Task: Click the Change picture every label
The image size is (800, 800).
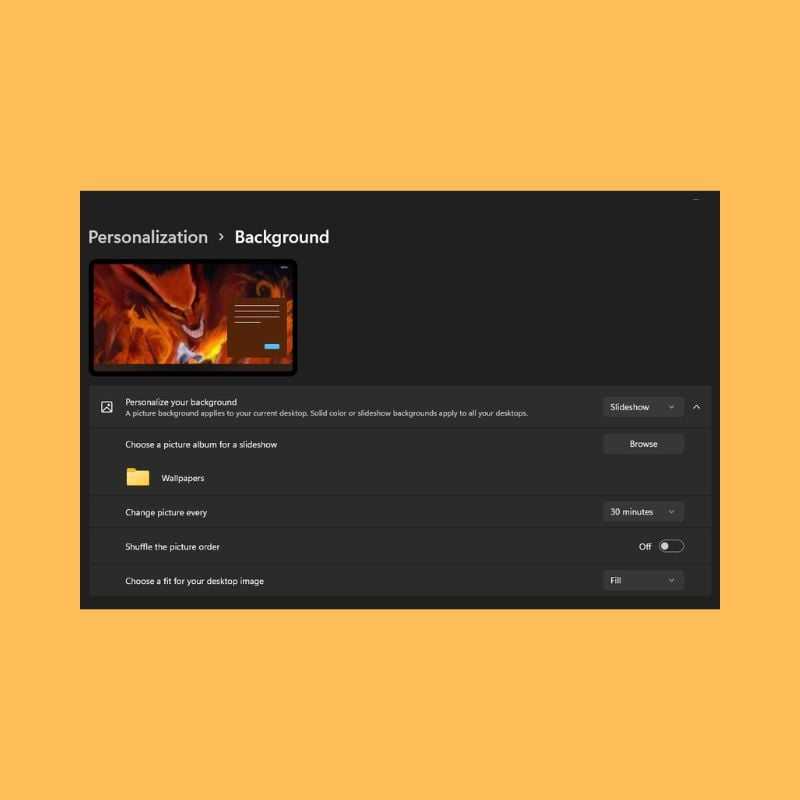Action: coord(166,512)
